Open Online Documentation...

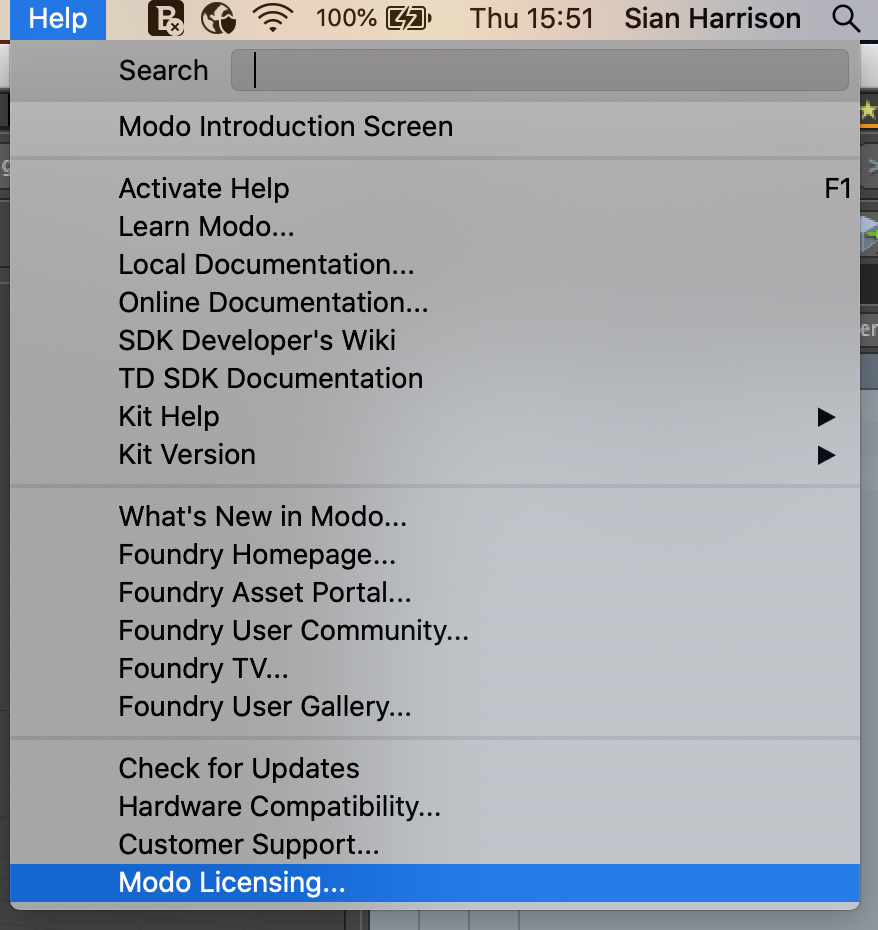coord(435,302)
